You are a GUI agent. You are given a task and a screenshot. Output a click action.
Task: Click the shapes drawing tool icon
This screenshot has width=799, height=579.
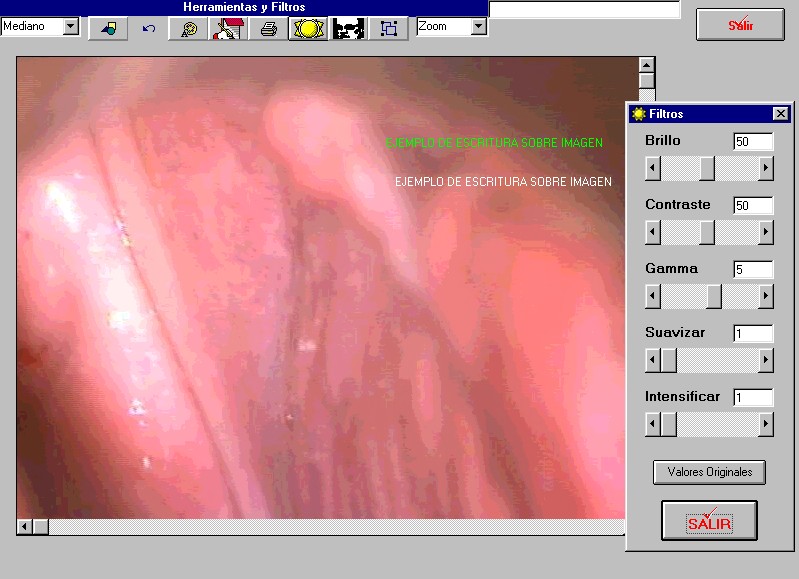(108, 28)
